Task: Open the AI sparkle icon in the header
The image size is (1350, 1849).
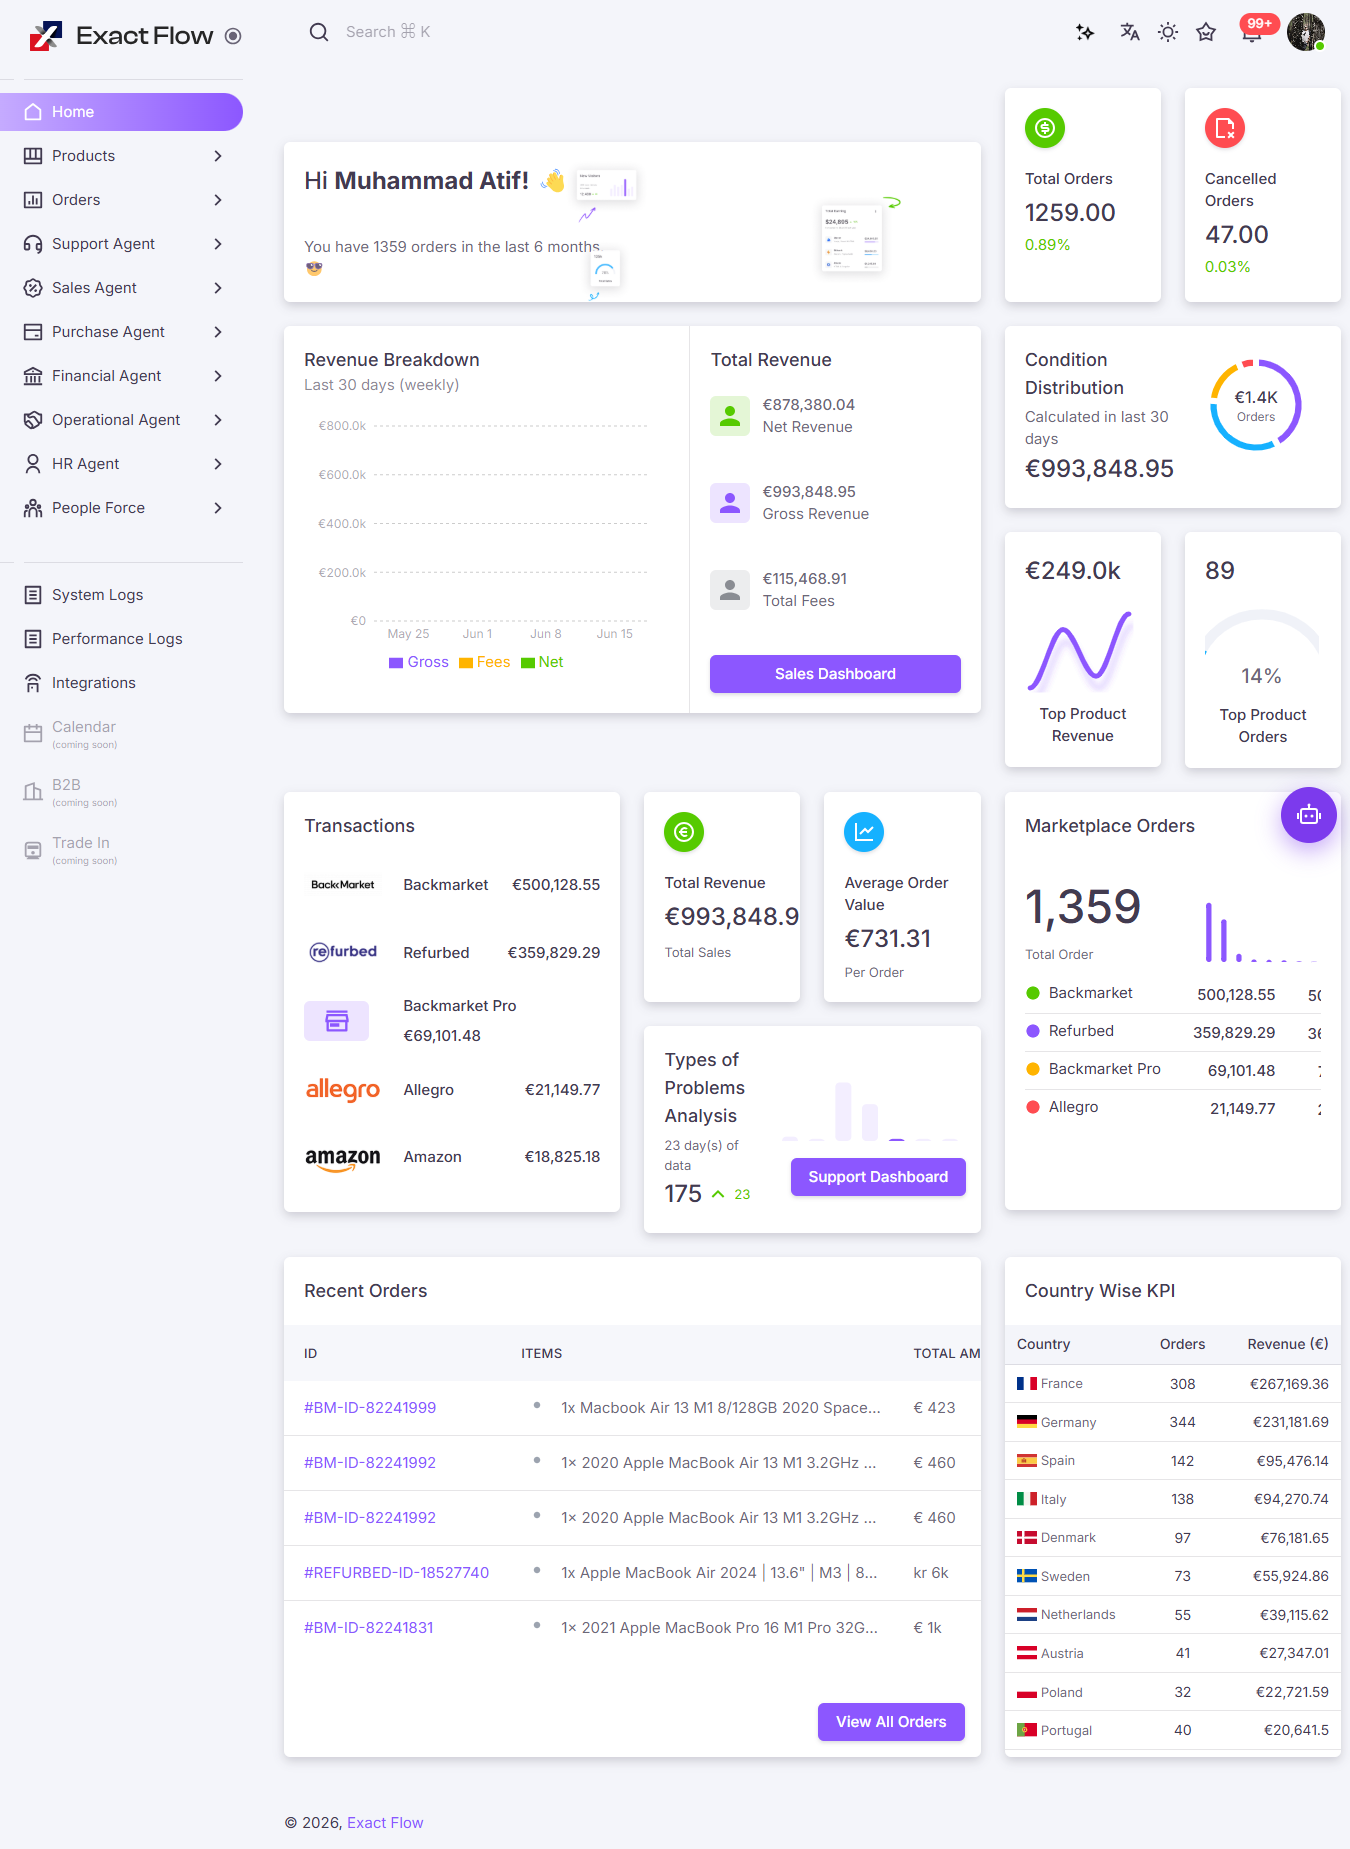Action: [x=1085, y=32]
